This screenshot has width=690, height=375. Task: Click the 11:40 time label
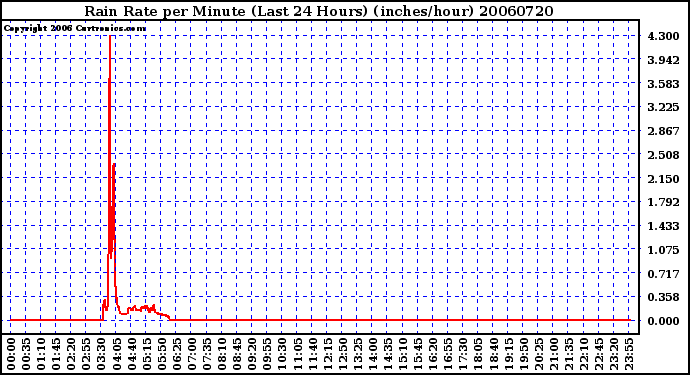(x=312, y=354)
